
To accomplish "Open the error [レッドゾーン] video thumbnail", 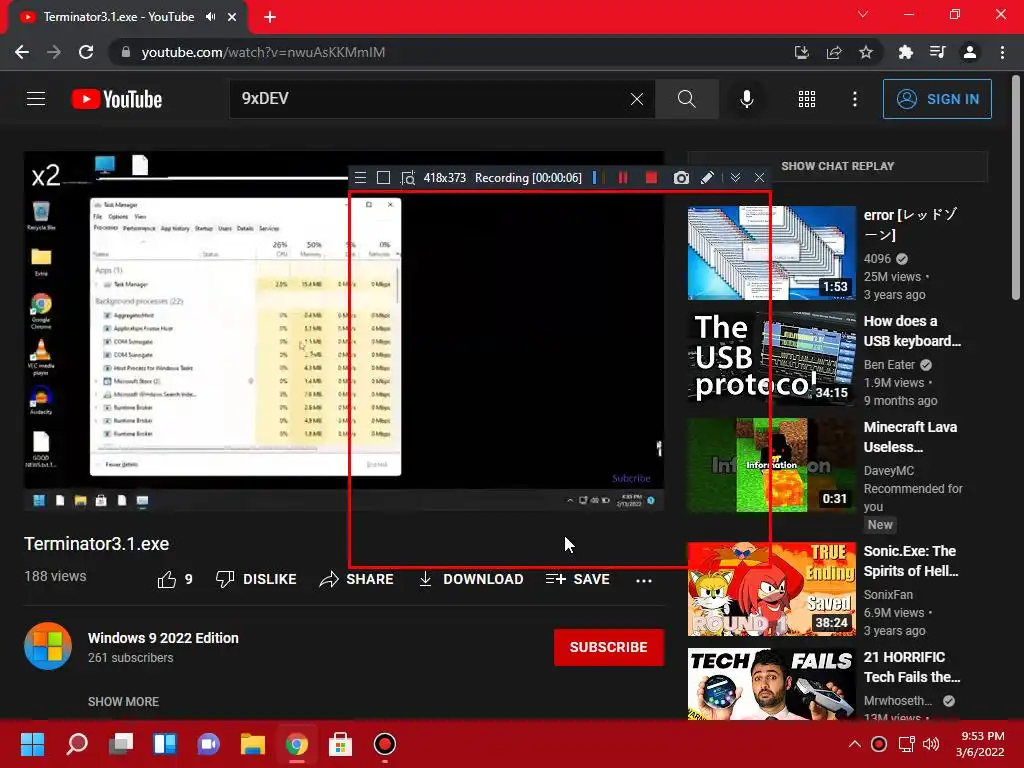I will 771,253.
